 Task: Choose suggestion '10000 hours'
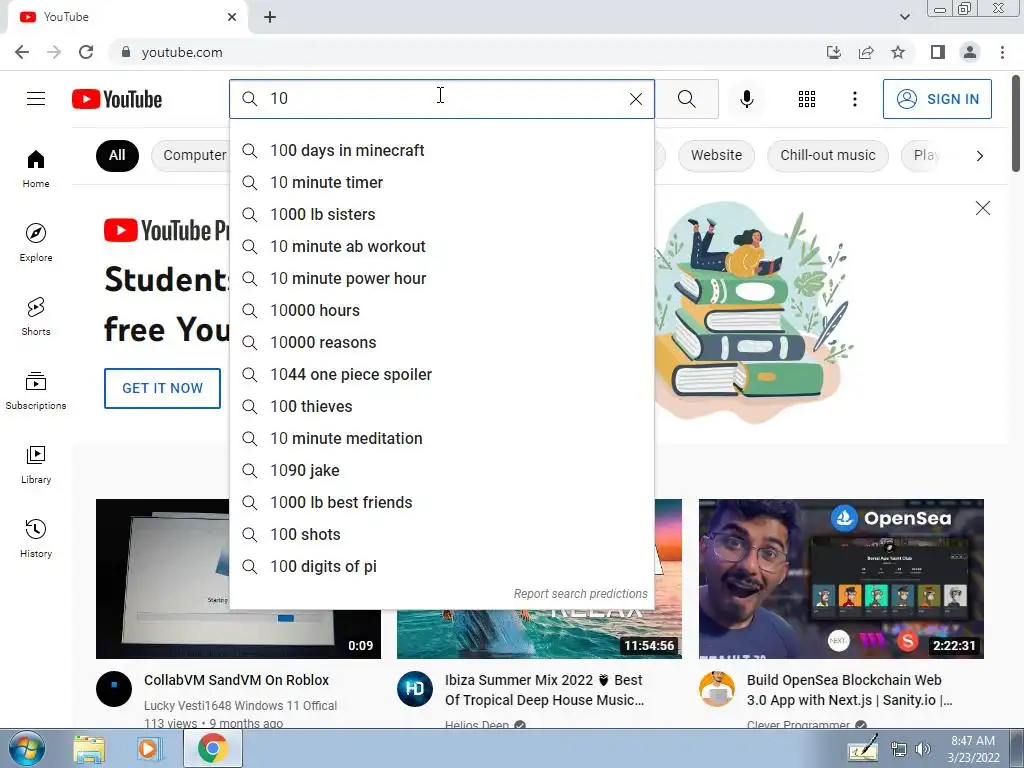point(441,310)
